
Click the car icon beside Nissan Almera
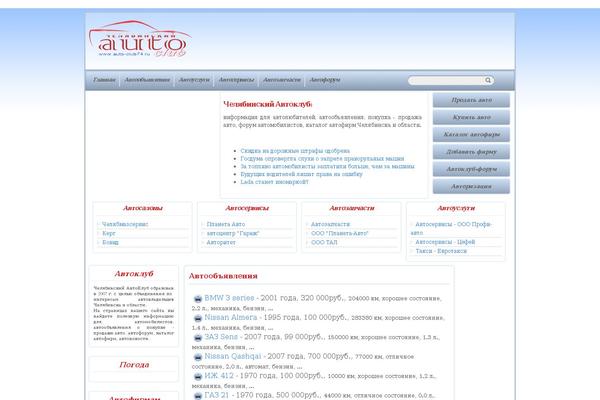click(198, 318)
